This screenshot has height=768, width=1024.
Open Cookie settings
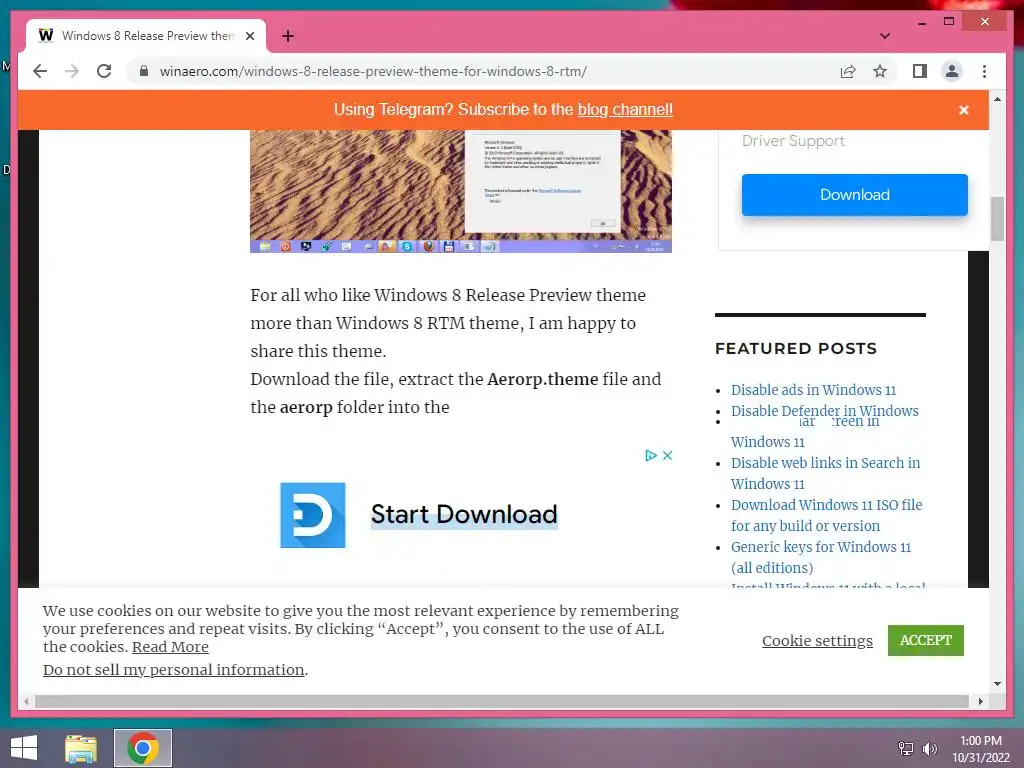pyautogui.click(x=817, y=641)
